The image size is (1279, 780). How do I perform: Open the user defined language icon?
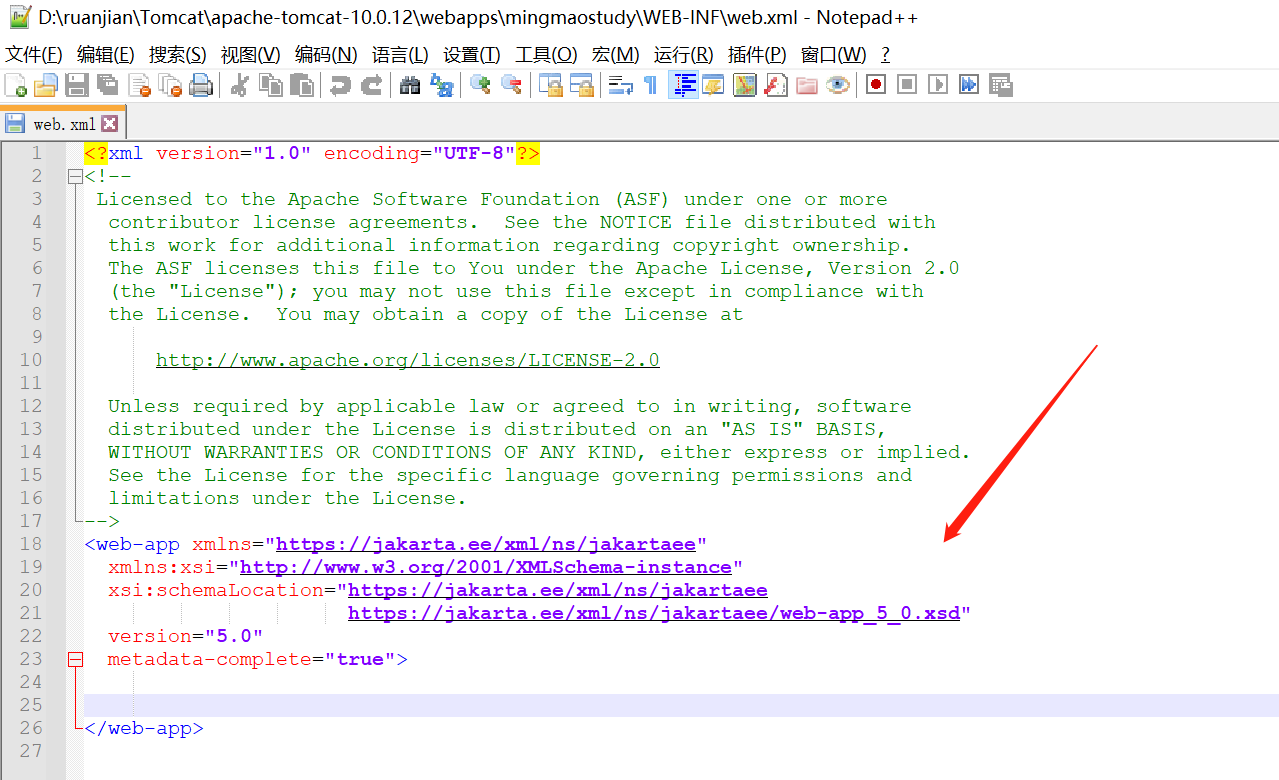point(713,85)
